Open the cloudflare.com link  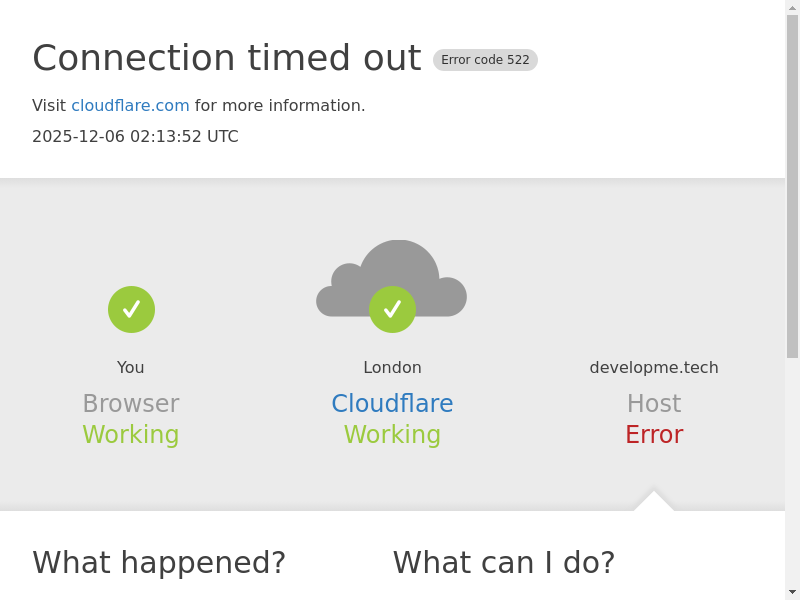coord(130,106)
